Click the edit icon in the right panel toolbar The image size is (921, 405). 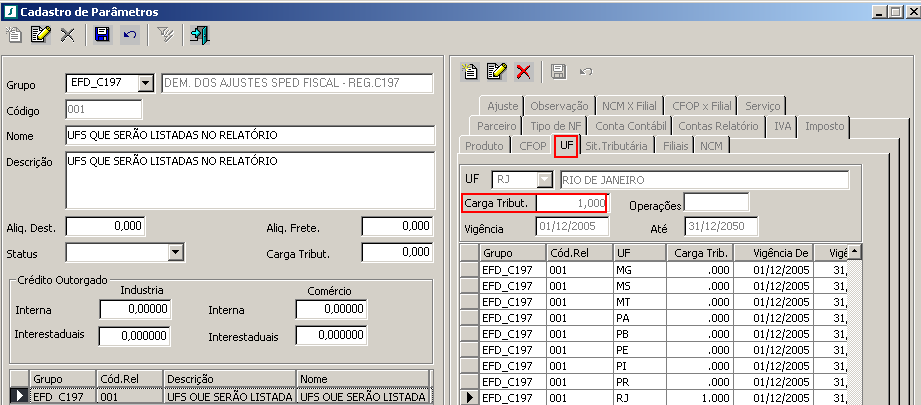pos(497,71)
